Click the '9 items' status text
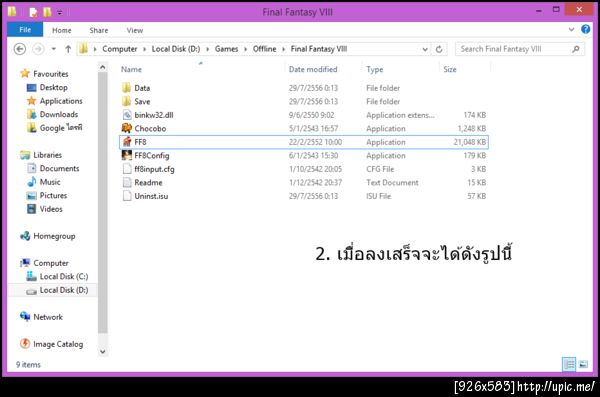The width and height of the screenshot is (600, 397). click(28, 364)
